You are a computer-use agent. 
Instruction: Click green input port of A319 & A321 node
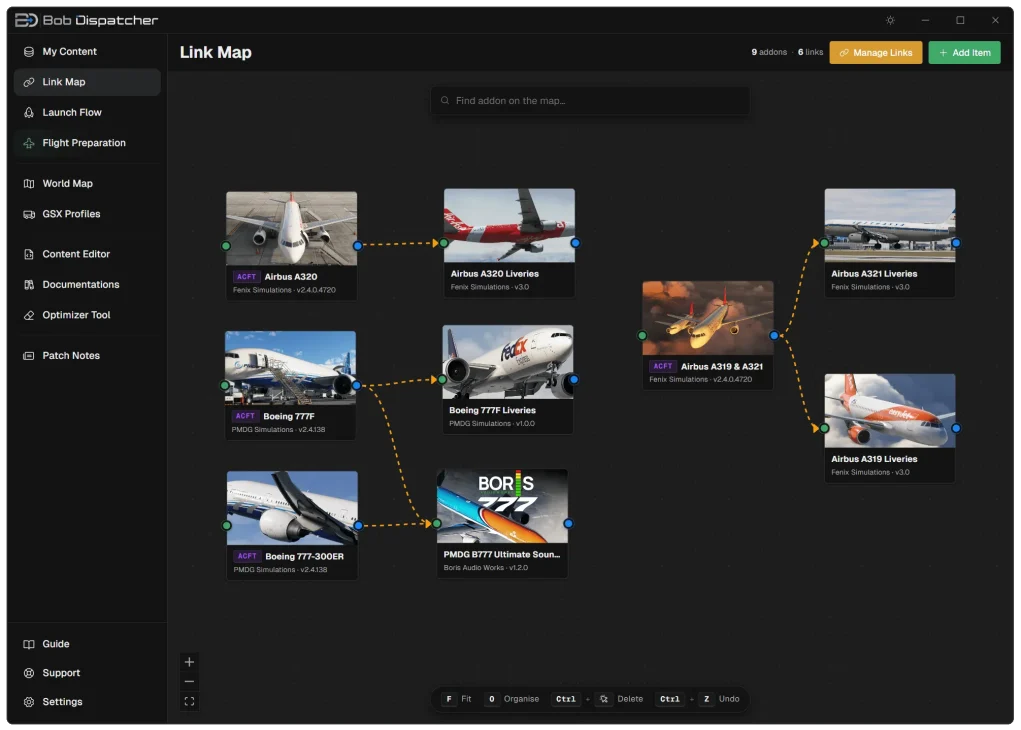643,335
